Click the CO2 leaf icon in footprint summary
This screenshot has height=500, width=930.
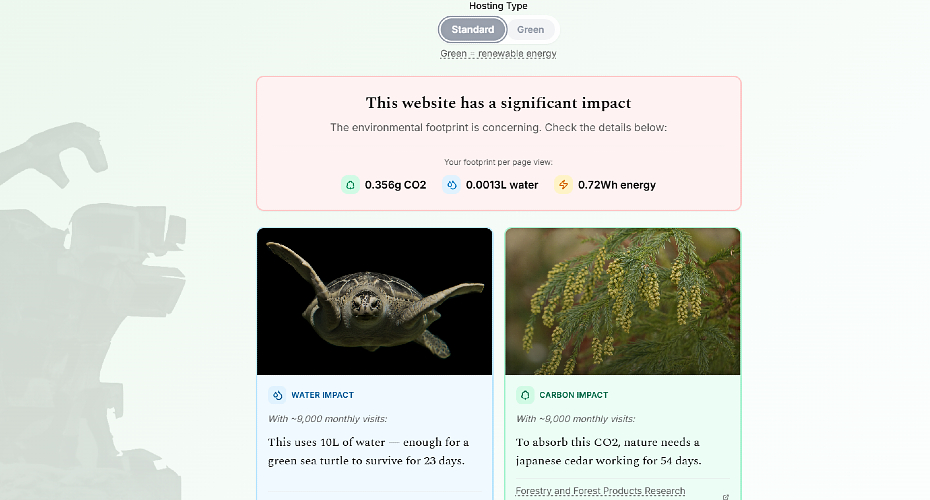[350, 185]
